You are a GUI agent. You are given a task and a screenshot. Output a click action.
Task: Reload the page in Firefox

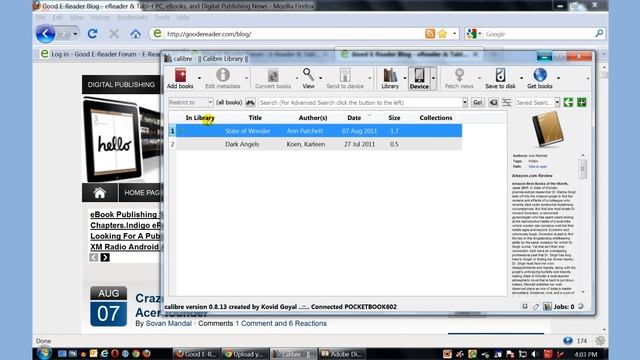(x=92, y=34)
